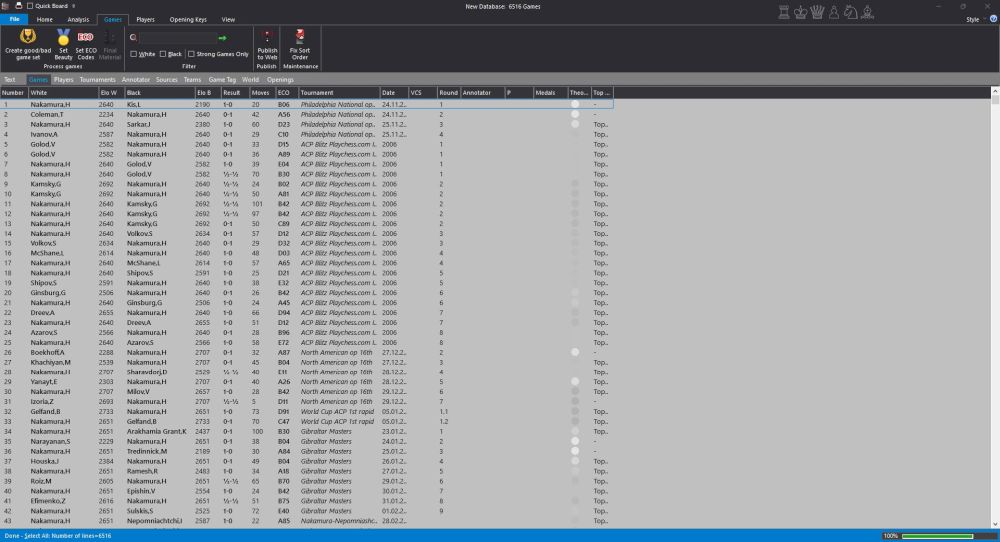Sort by the Elo W column header

[x=109, y=92]
